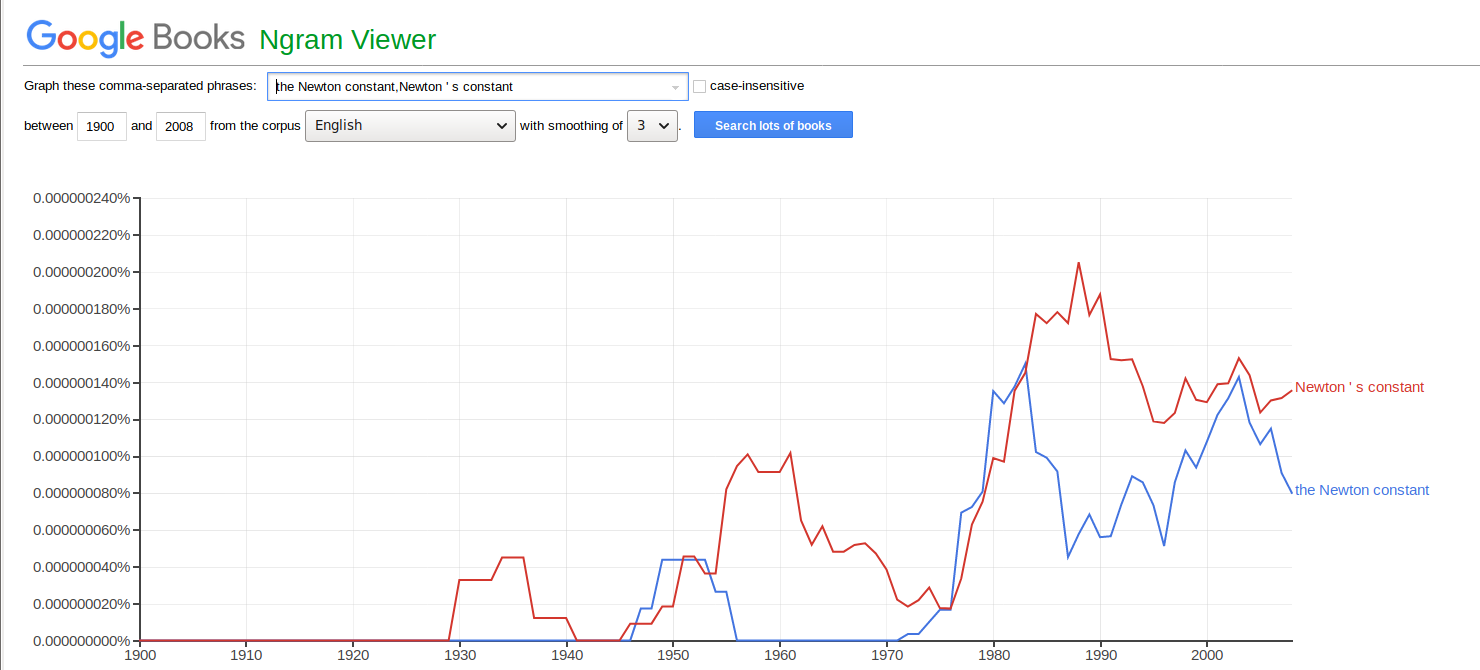The image size is (1480, 670).
Task: Click the red "Newton ' s constant" legend label
Action: 1359,387
